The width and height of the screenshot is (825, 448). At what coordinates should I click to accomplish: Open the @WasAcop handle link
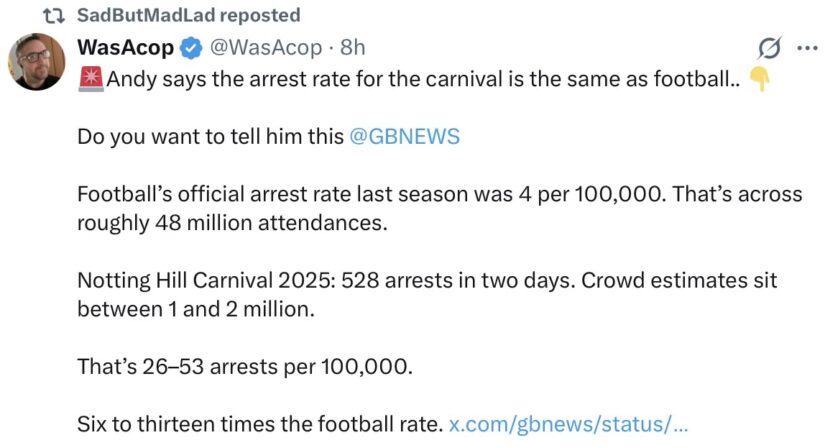[x=266, y=47]
